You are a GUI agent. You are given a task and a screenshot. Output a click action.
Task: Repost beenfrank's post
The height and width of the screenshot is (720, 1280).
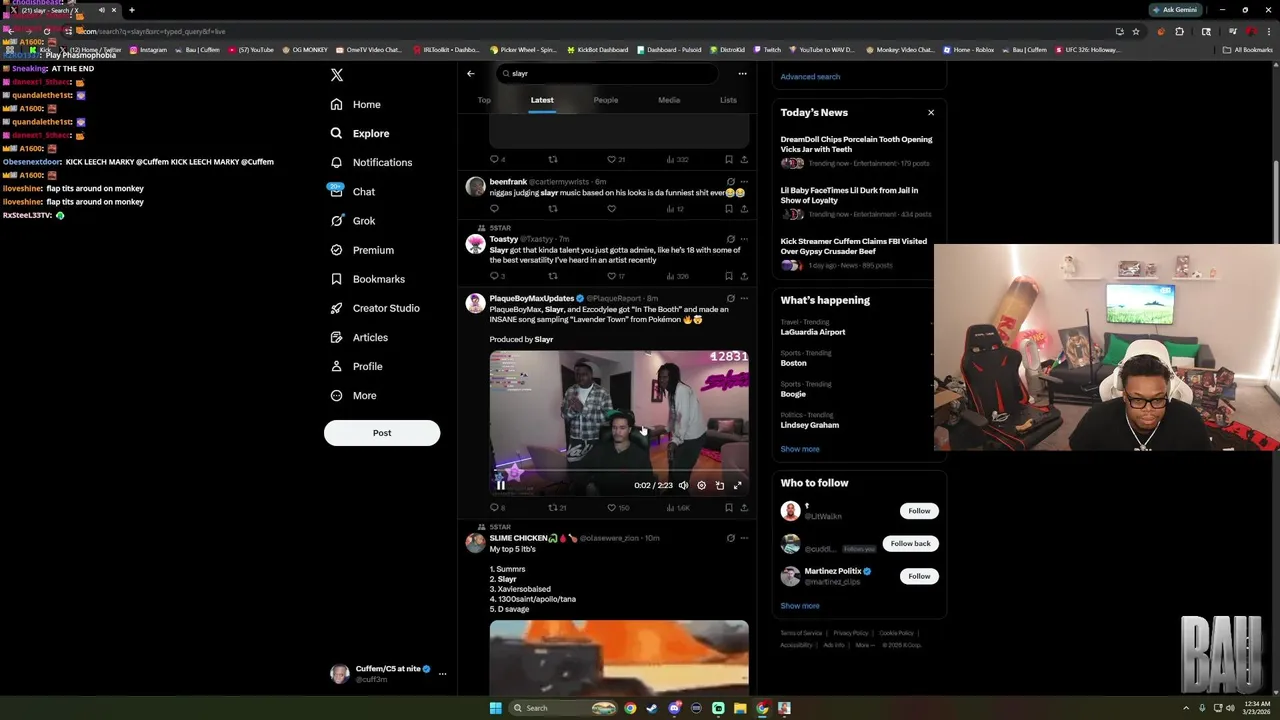pyautogui.click(x=552, y=209)
